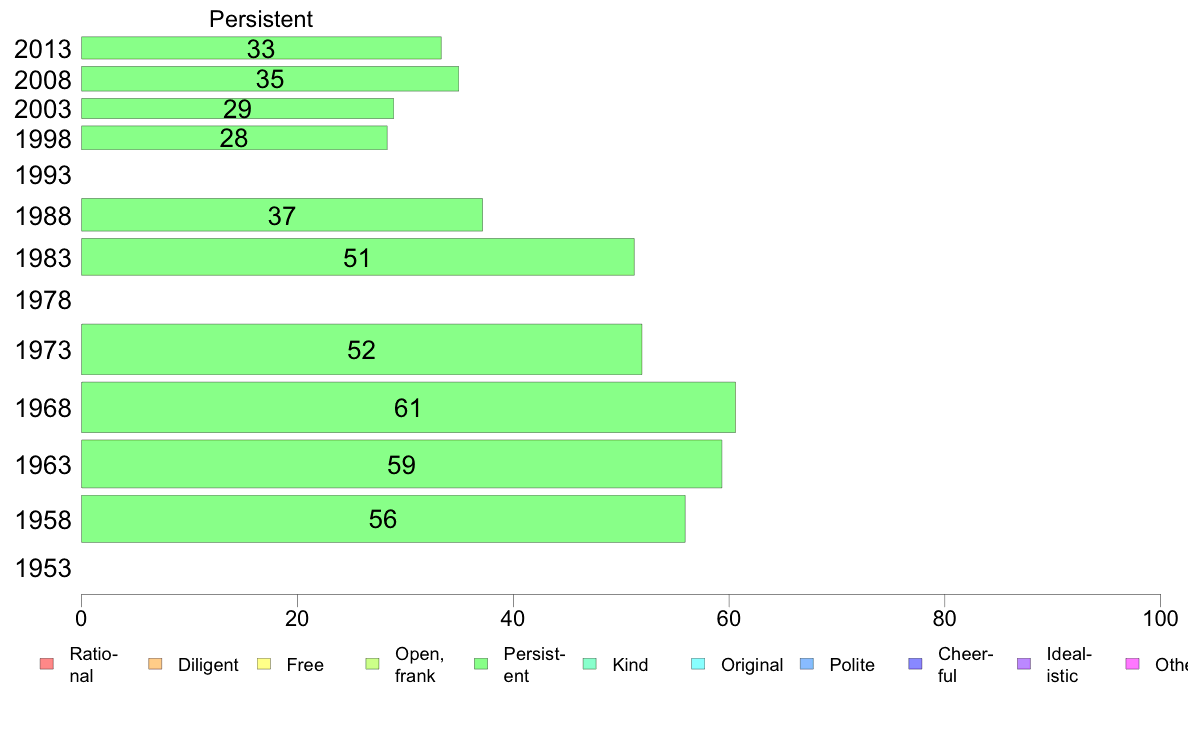
Task: Click the Persistent chart title
Action: pyautogui.click(x=261, y=19)
